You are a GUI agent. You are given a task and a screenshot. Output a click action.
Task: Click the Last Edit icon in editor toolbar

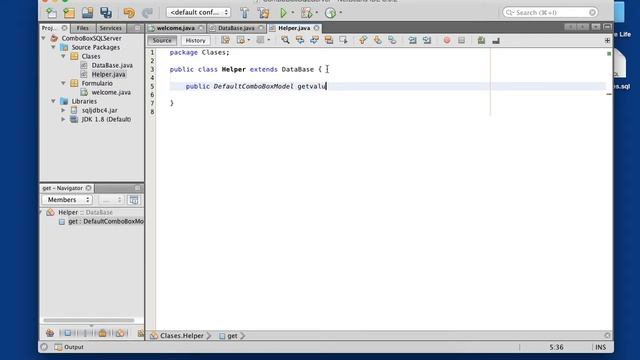pyautogui.click(x=225, y=40)
